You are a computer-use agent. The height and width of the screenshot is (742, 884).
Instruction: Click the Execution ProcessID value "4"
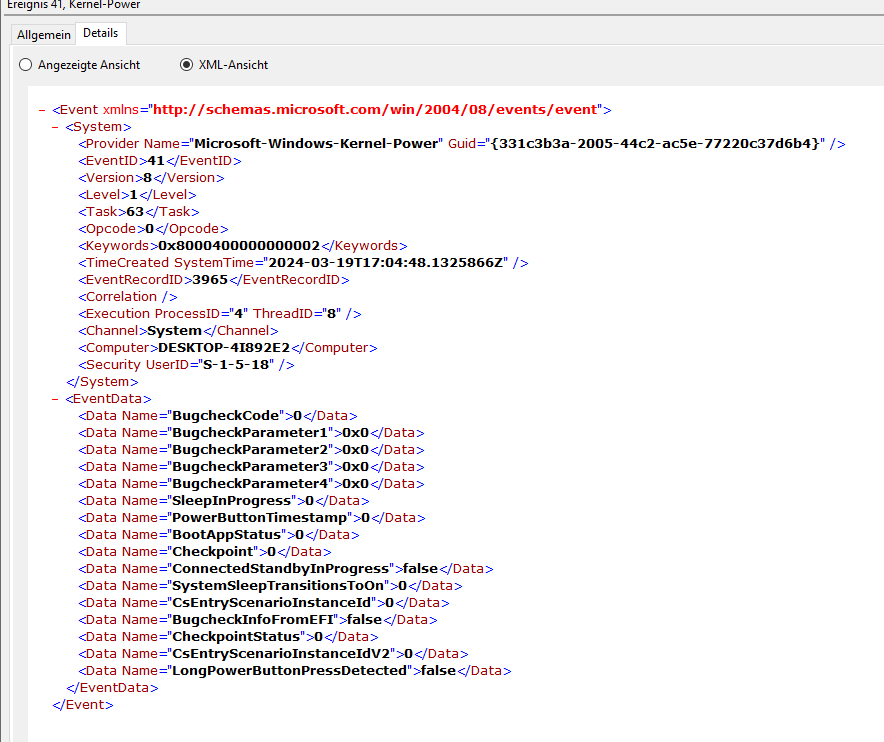pos(238,313)
